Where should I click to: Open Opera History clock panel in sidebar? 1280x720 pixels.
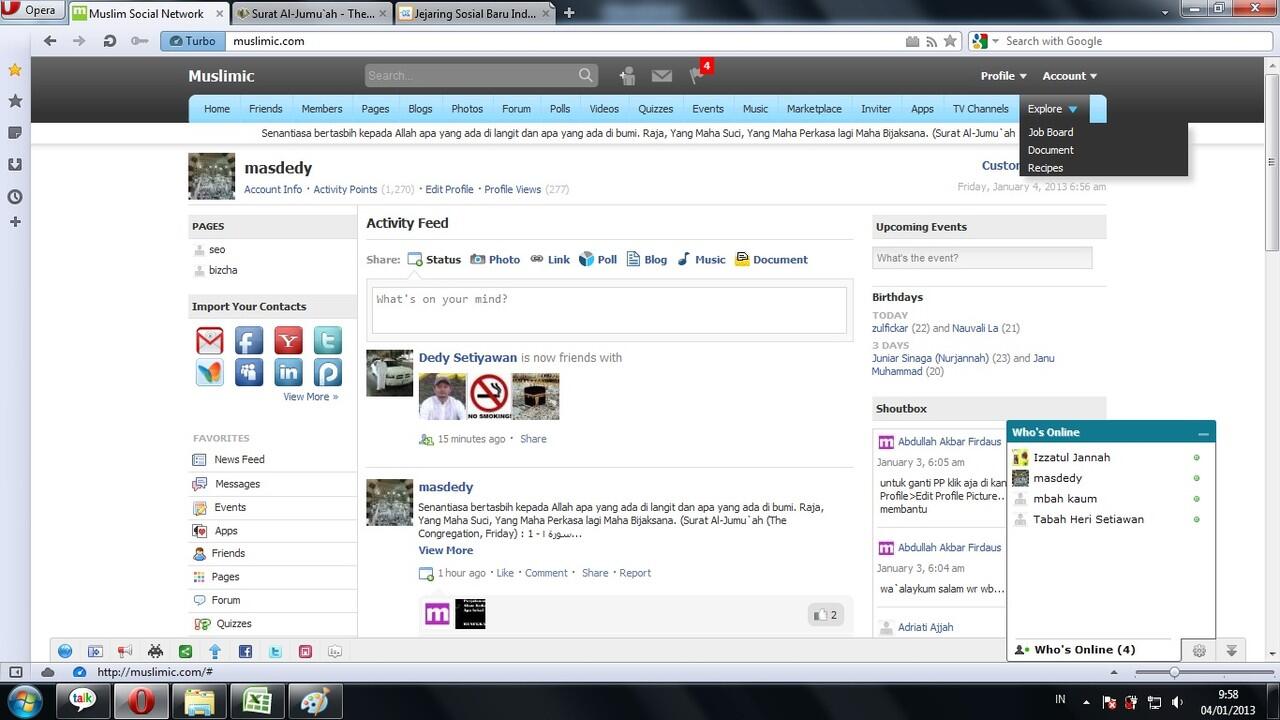(15, 196)
